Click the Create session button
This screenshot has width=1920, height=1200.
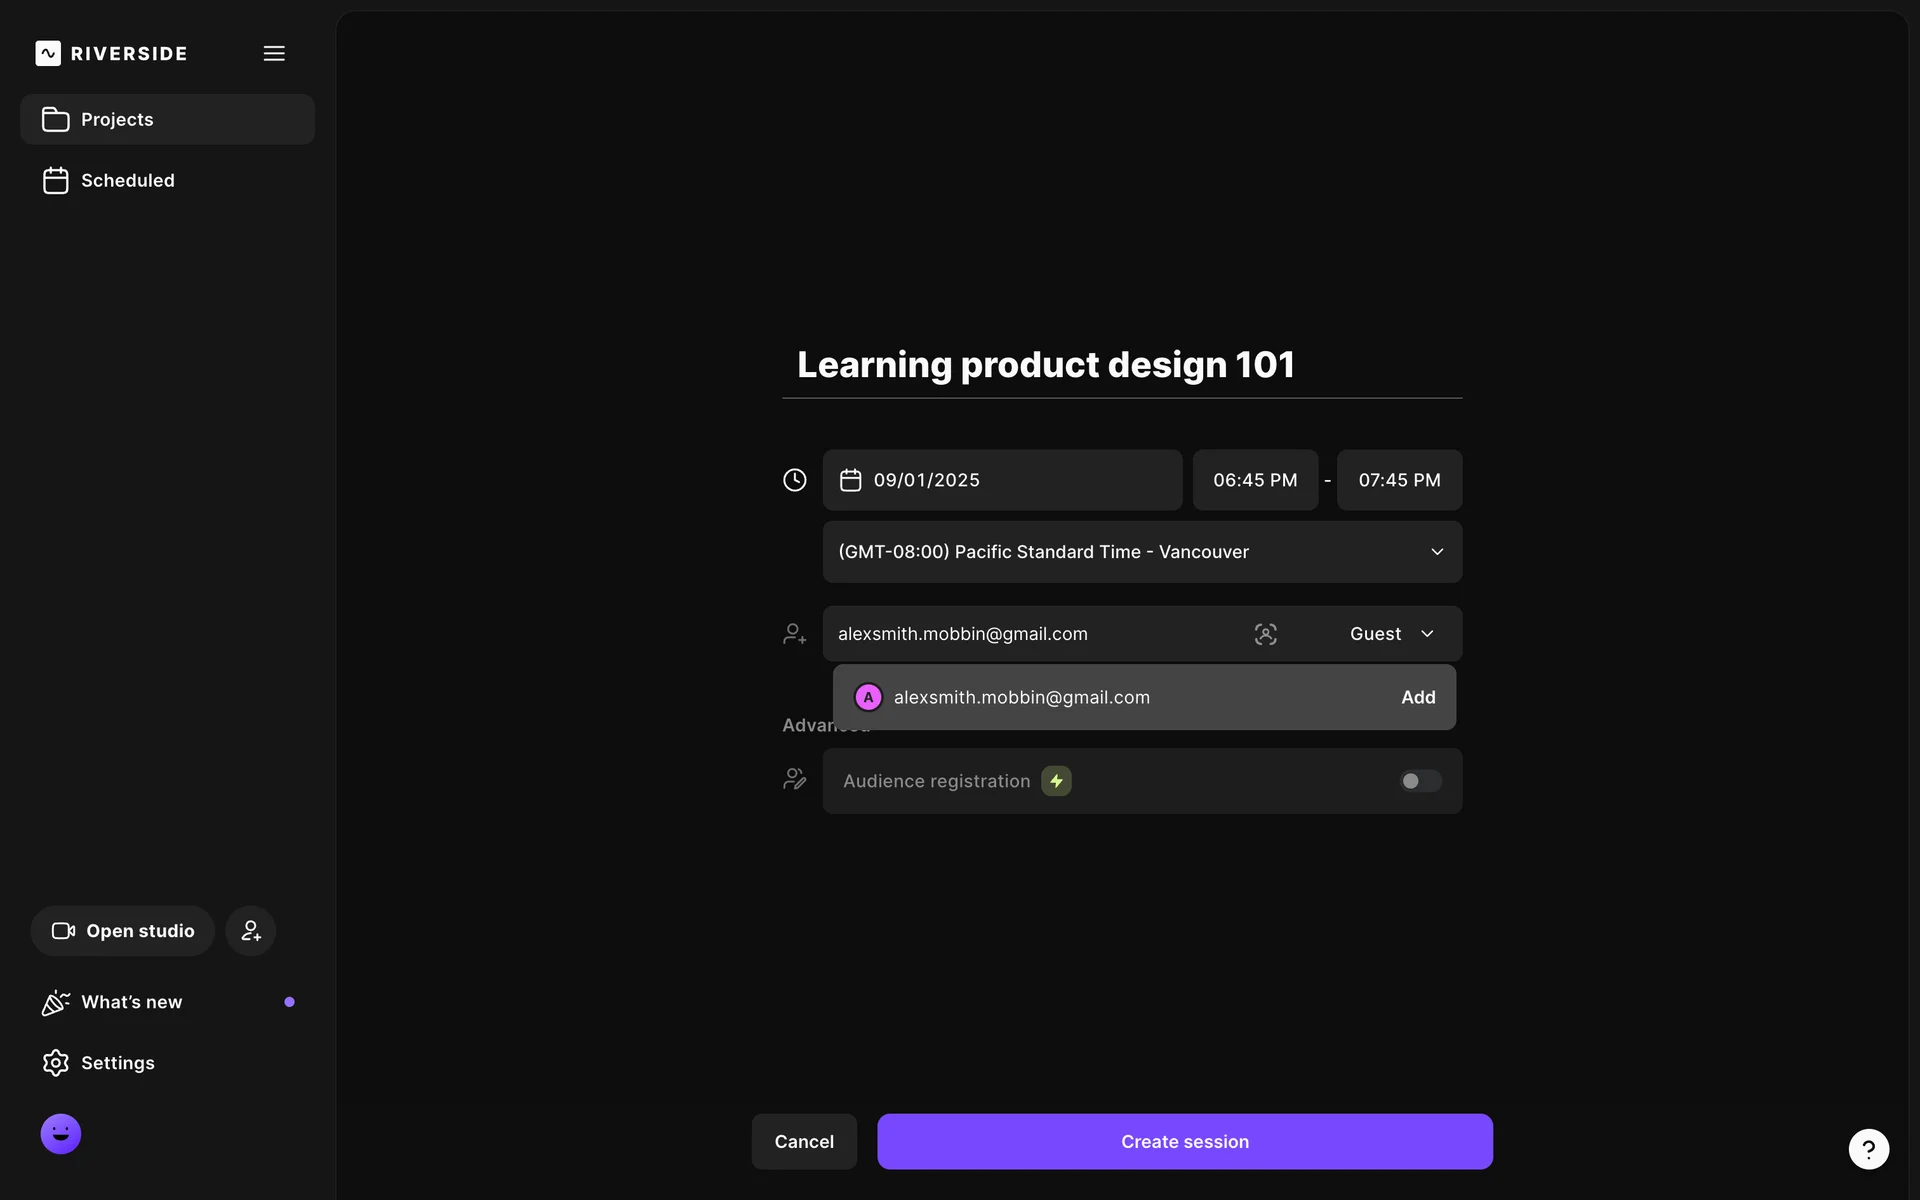click(x=1185, y=1142)
